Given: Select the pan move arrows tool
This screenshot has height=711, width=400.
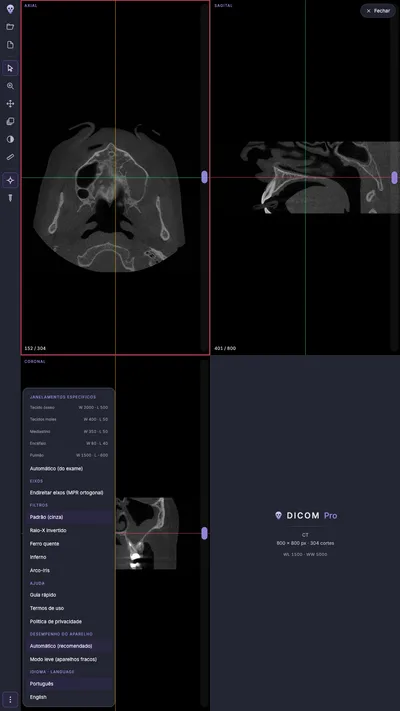Looking at the screenshot, I should (10, 103).
